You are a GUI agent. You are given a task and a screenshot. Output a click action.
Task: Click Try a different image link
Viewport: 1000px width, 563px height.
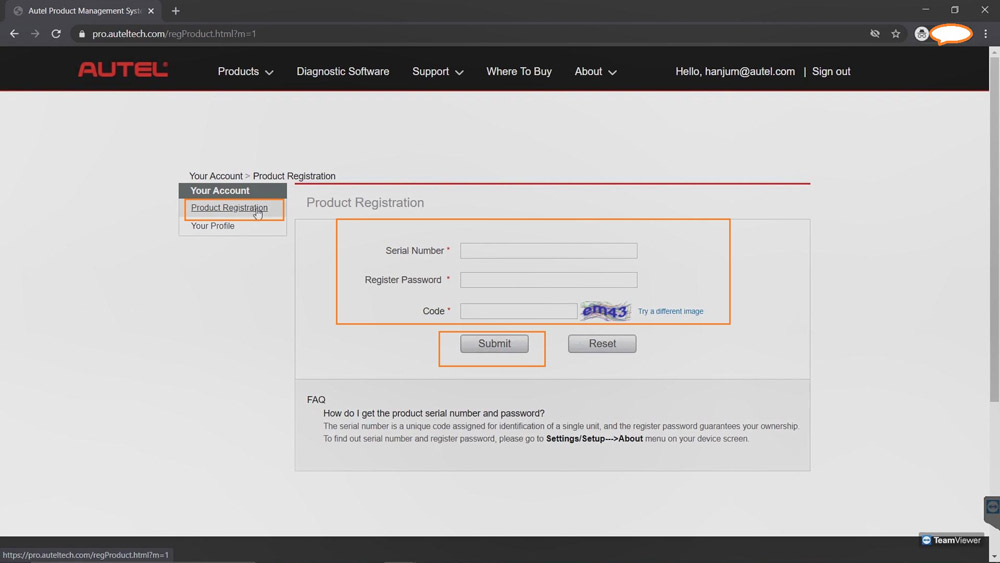click(670, 311)
